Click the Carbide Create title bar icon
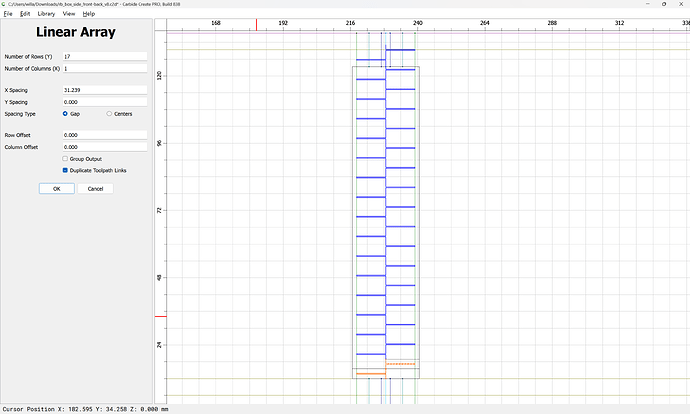This screenshot has width=690, height=414. click(4, 4)
